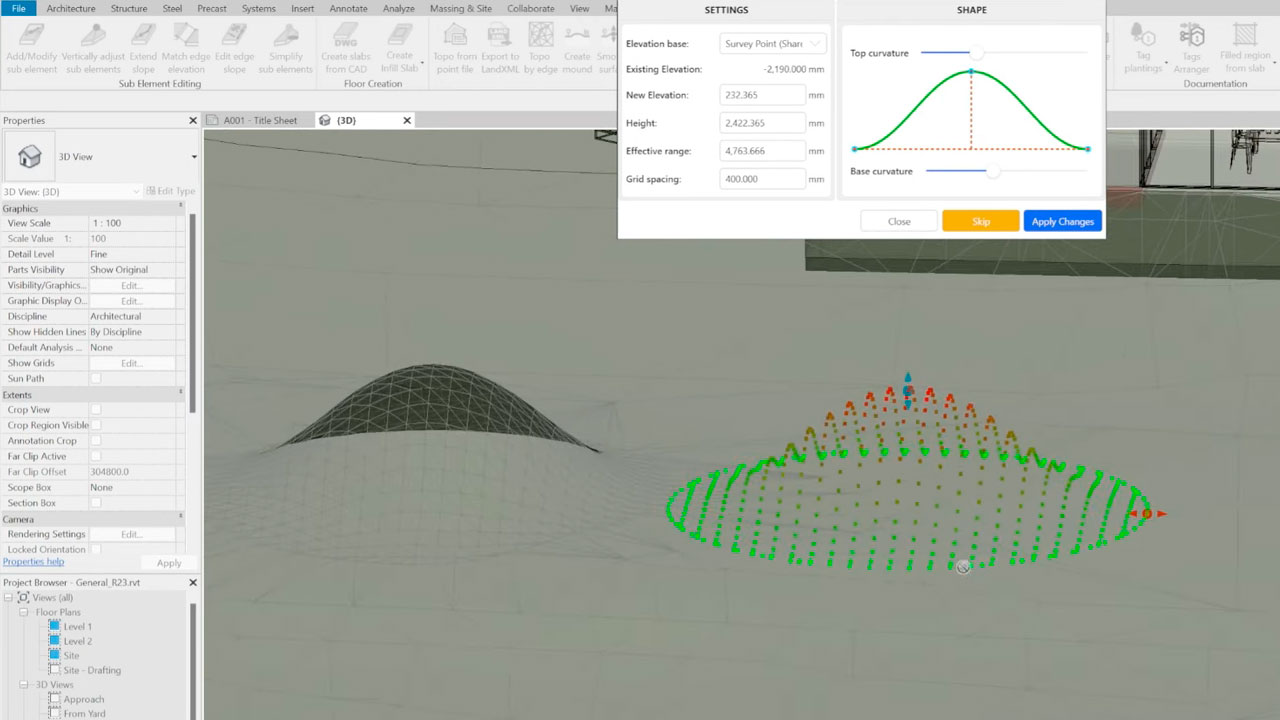Select the Edit edge slope tool
The height and width of the screenshot is (720, 1280).
click(234, 47)
